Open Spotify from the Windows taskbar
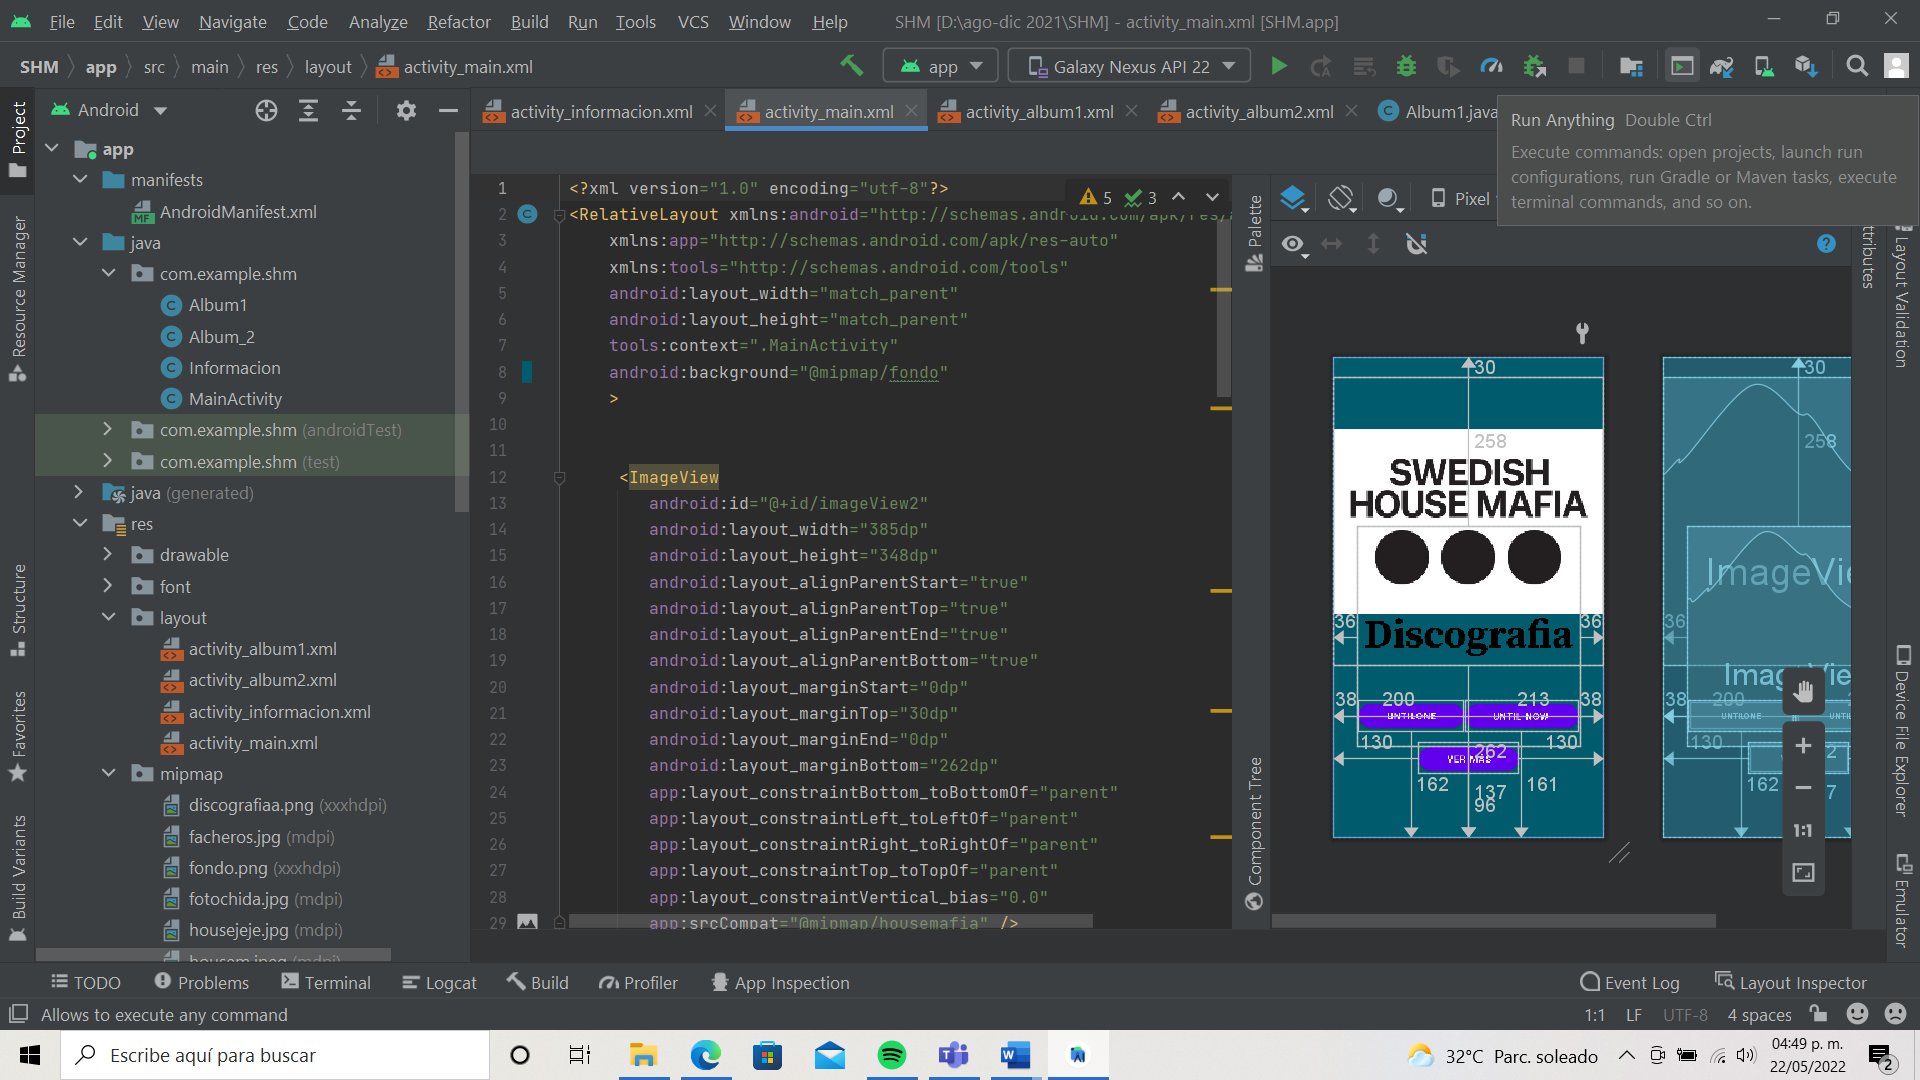 [891, 1055]
